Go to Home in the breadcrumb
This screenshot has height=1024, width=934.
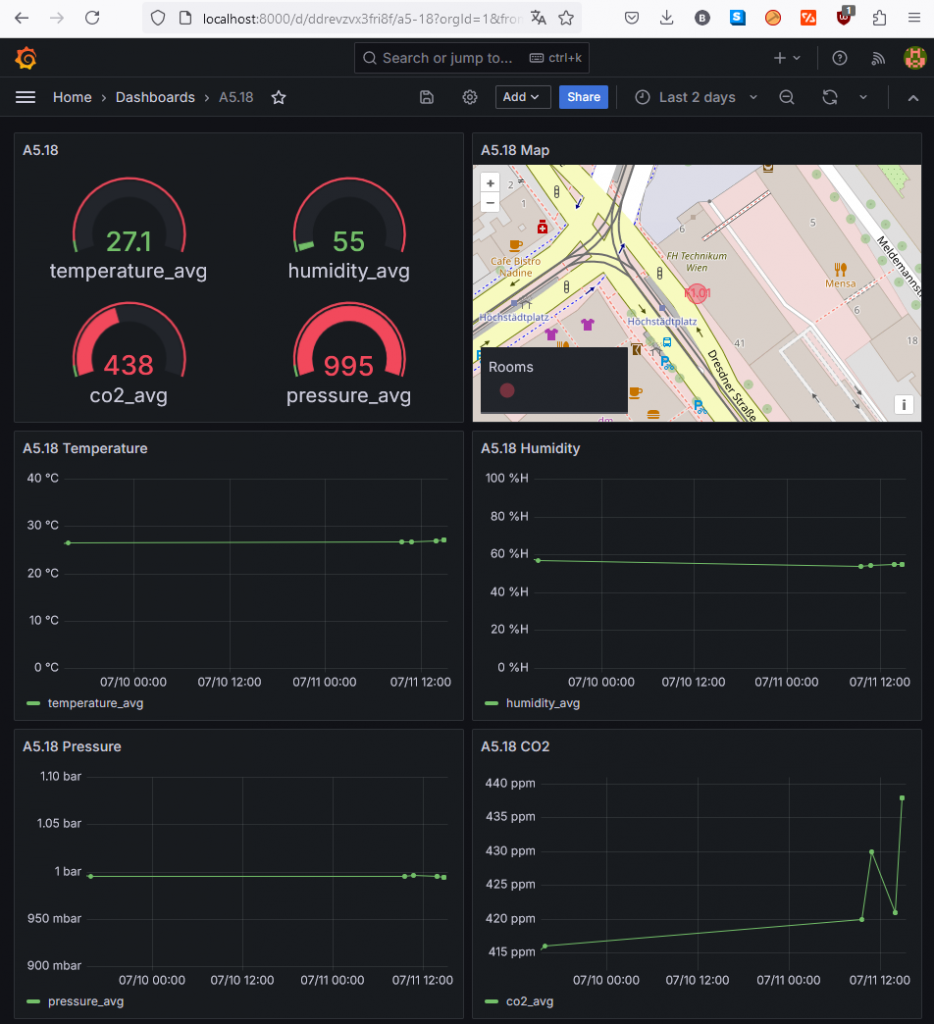(72, 97)
